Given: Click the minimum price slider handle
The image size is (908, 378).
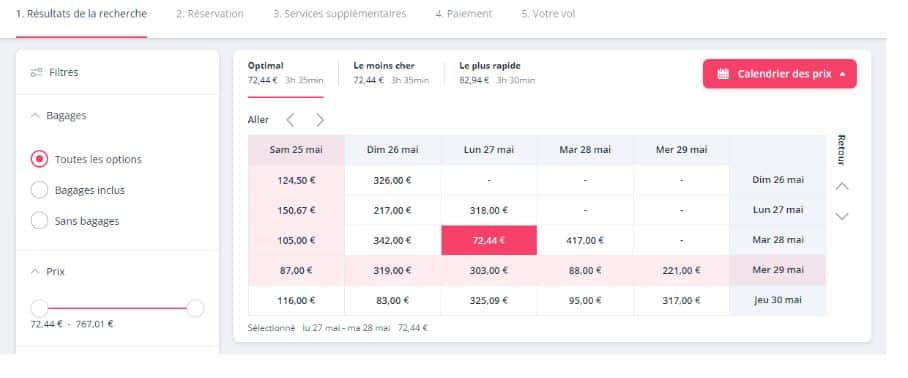Looking at the screenshot, I should click(x=39, y=309).
